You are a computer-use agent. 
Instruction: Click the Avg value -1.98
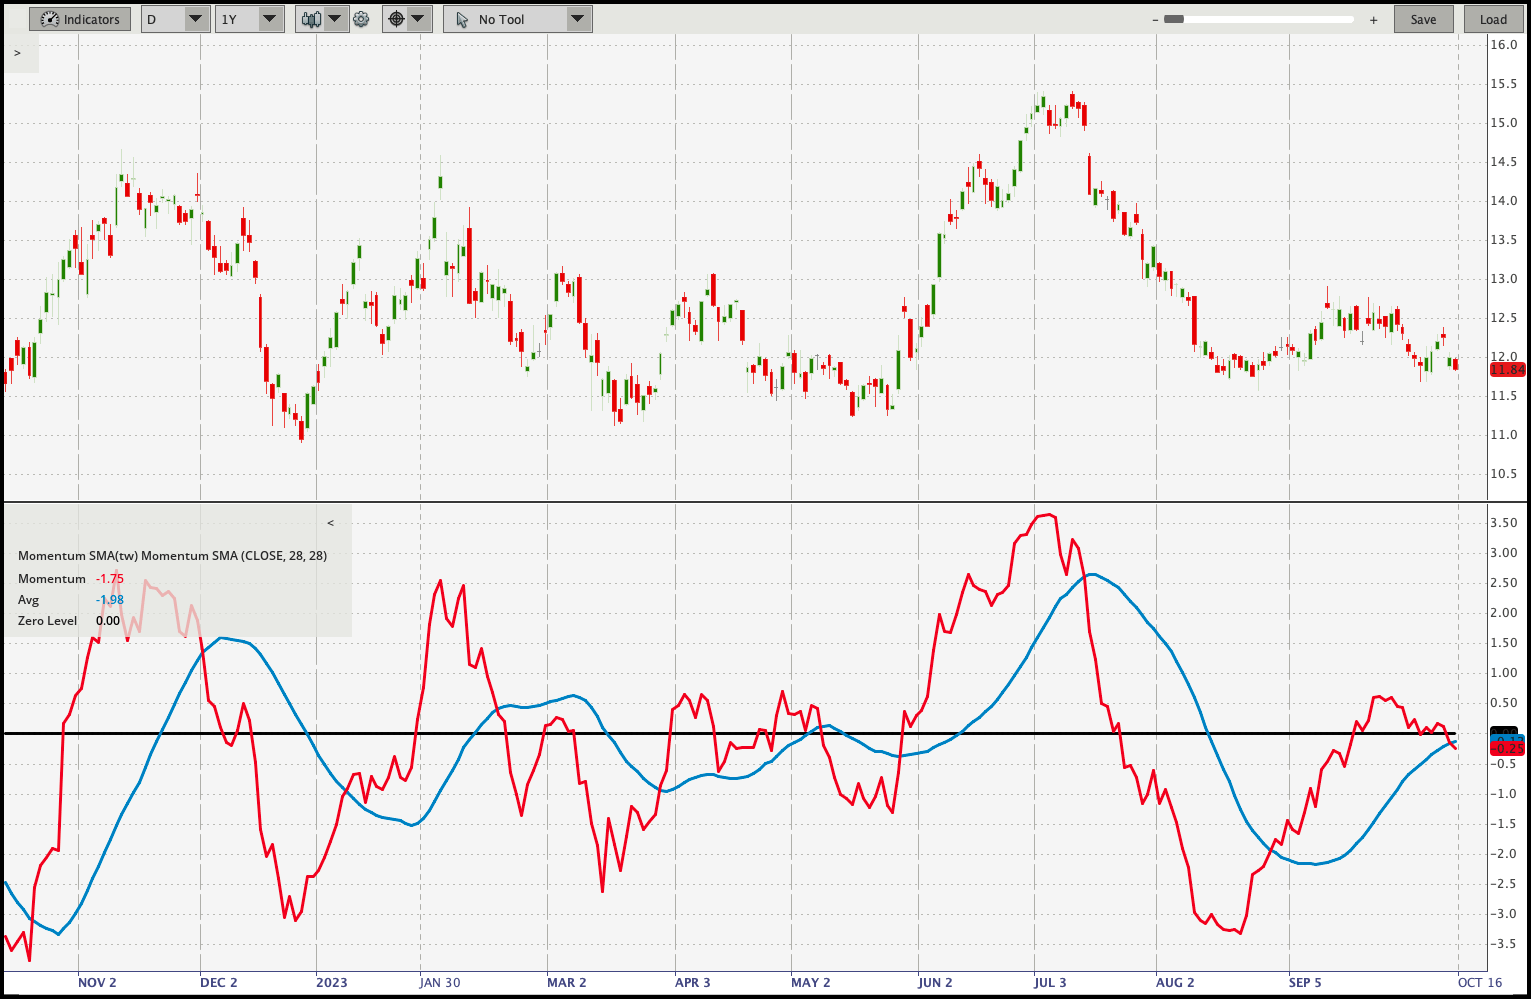pyautogui.click(x=110, y=600)
